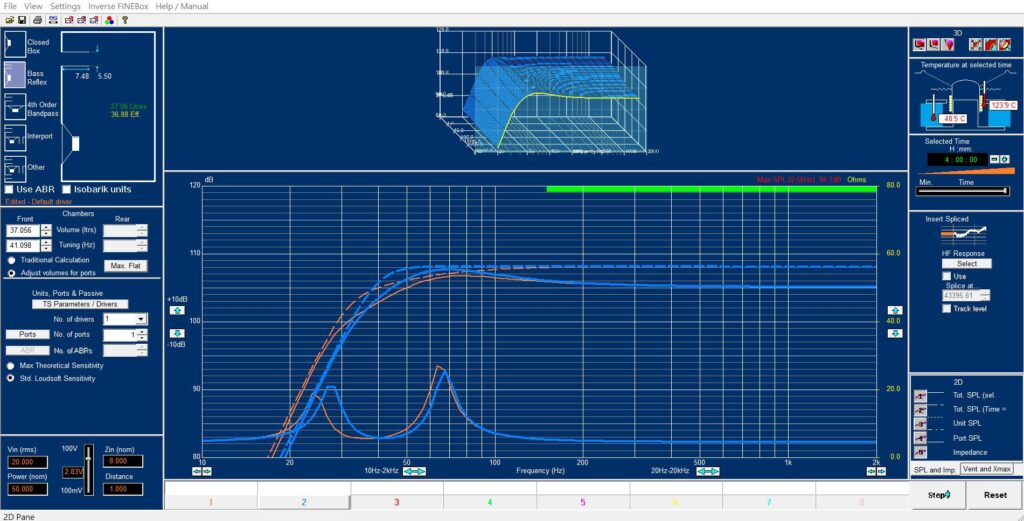The width and height of the screenshot is (1024, 521).
Task: Select the Interport enclosure icon
Action: coord(15,137)
